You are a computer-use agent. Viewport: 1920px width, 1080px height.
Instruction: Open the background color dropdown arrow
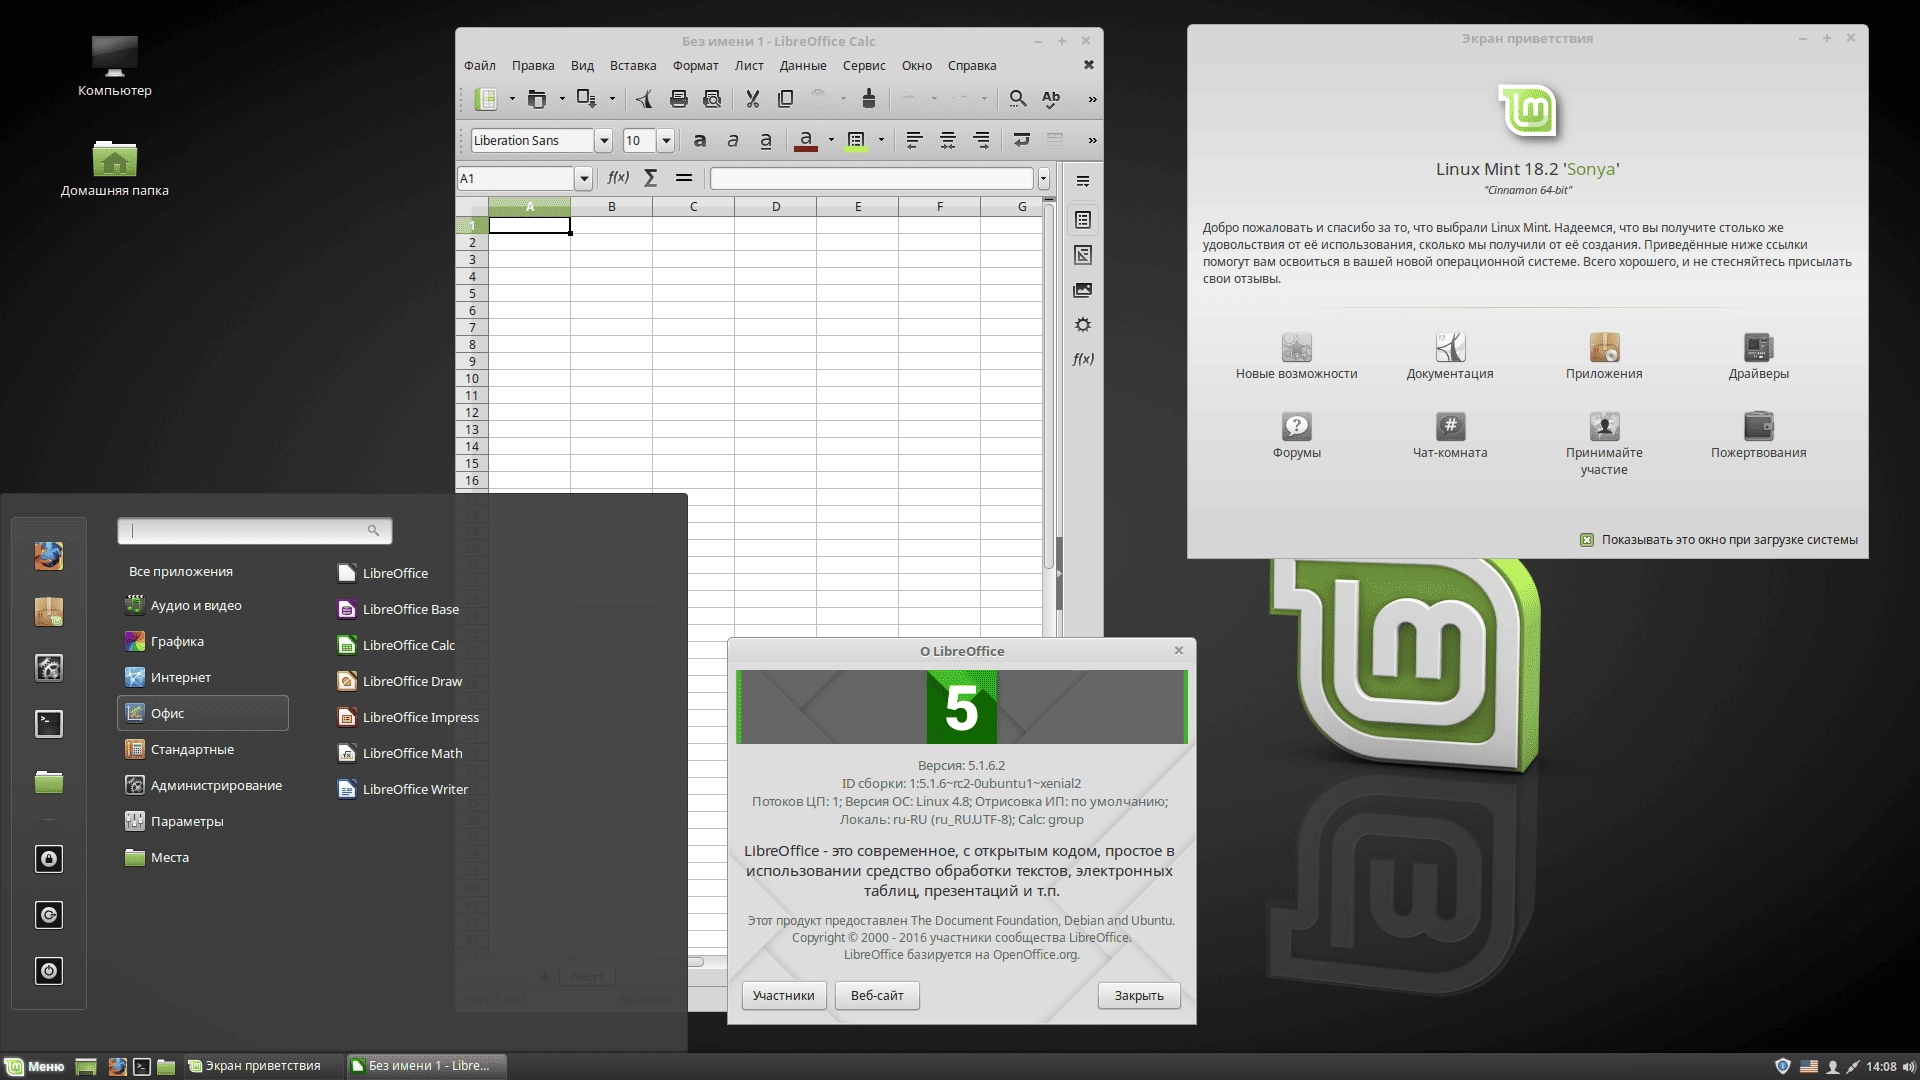881,140
